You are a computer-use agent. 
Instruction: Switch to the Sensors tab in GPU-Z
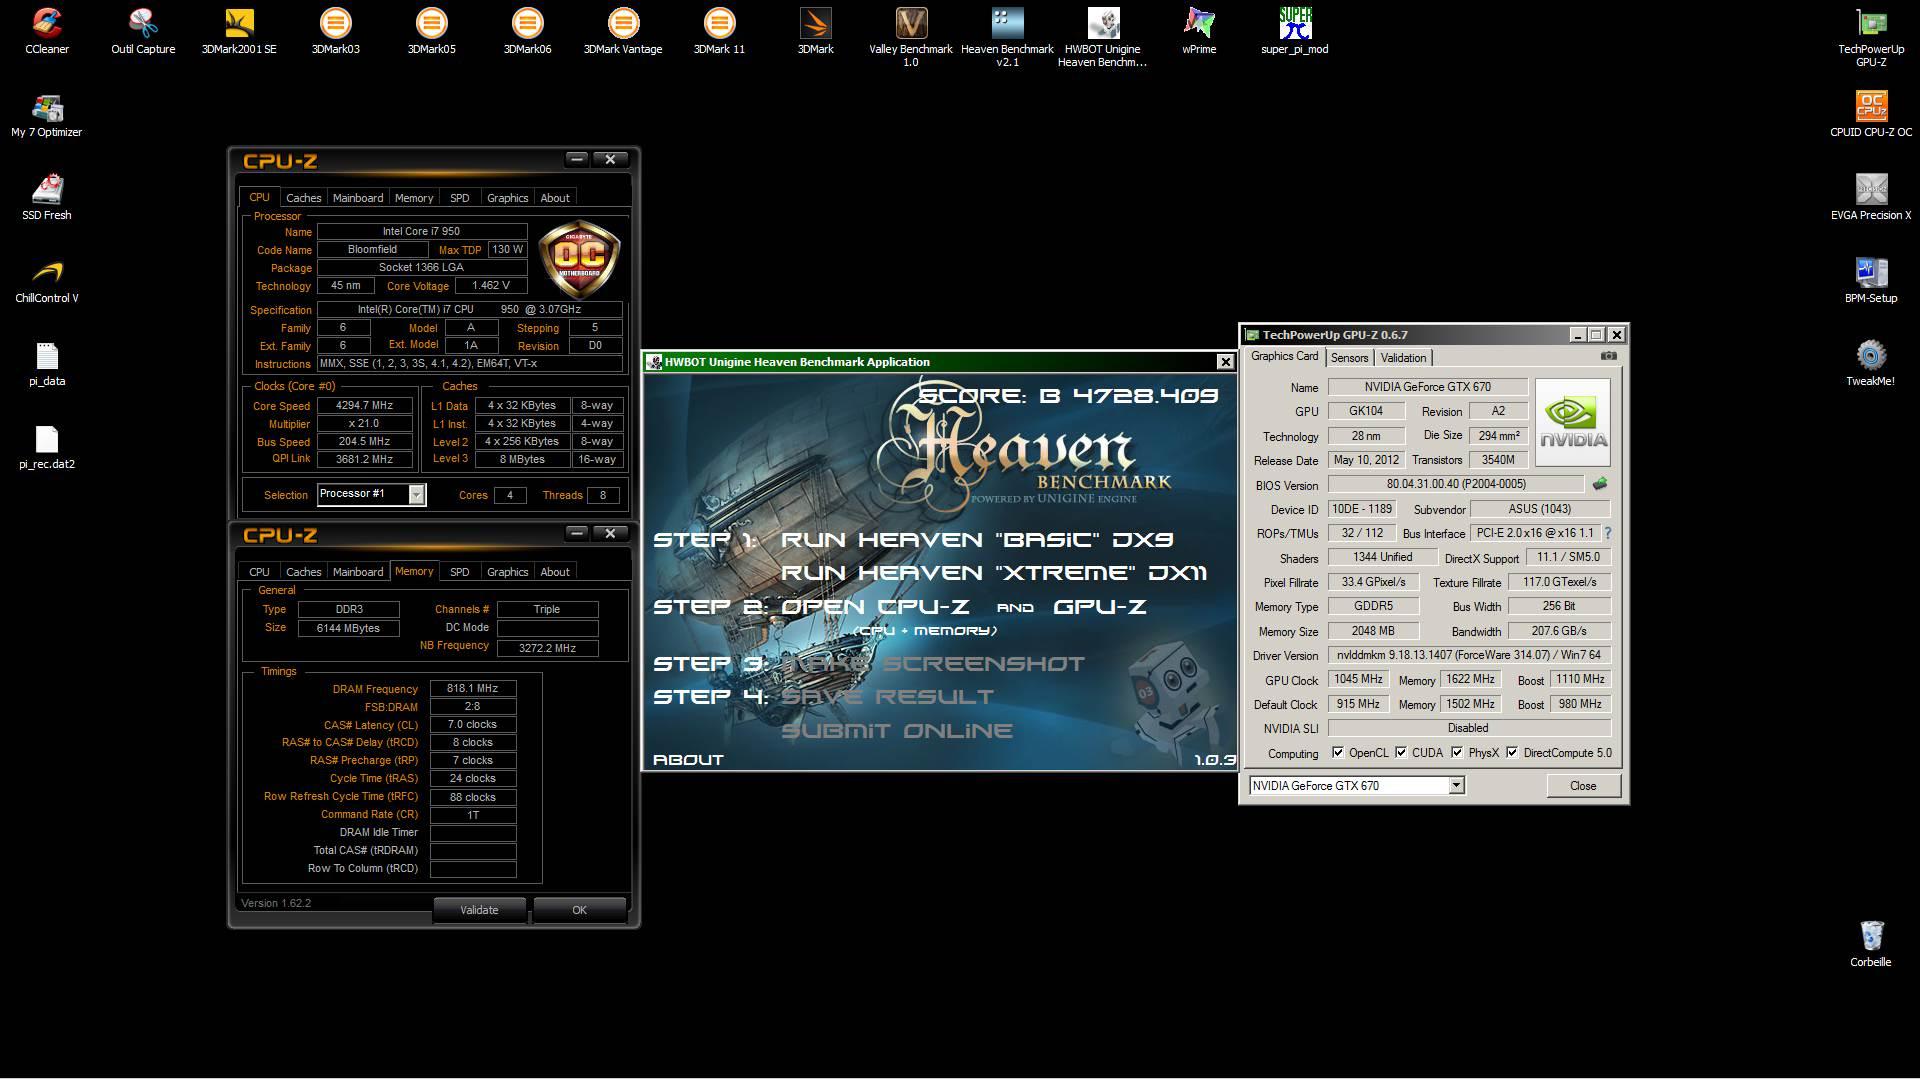(x=1349, y=358)
